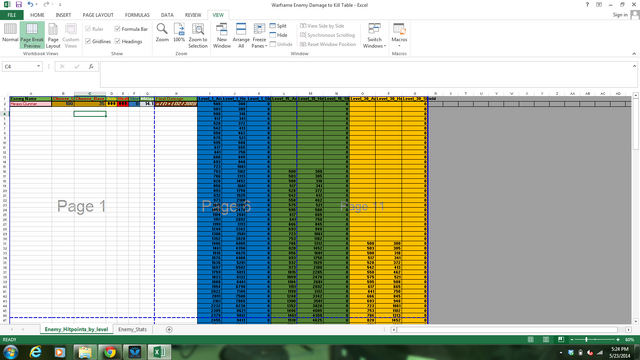Open the Undo history dropdown arrow
The image size is (640, 360).
(x=36, y=4)
